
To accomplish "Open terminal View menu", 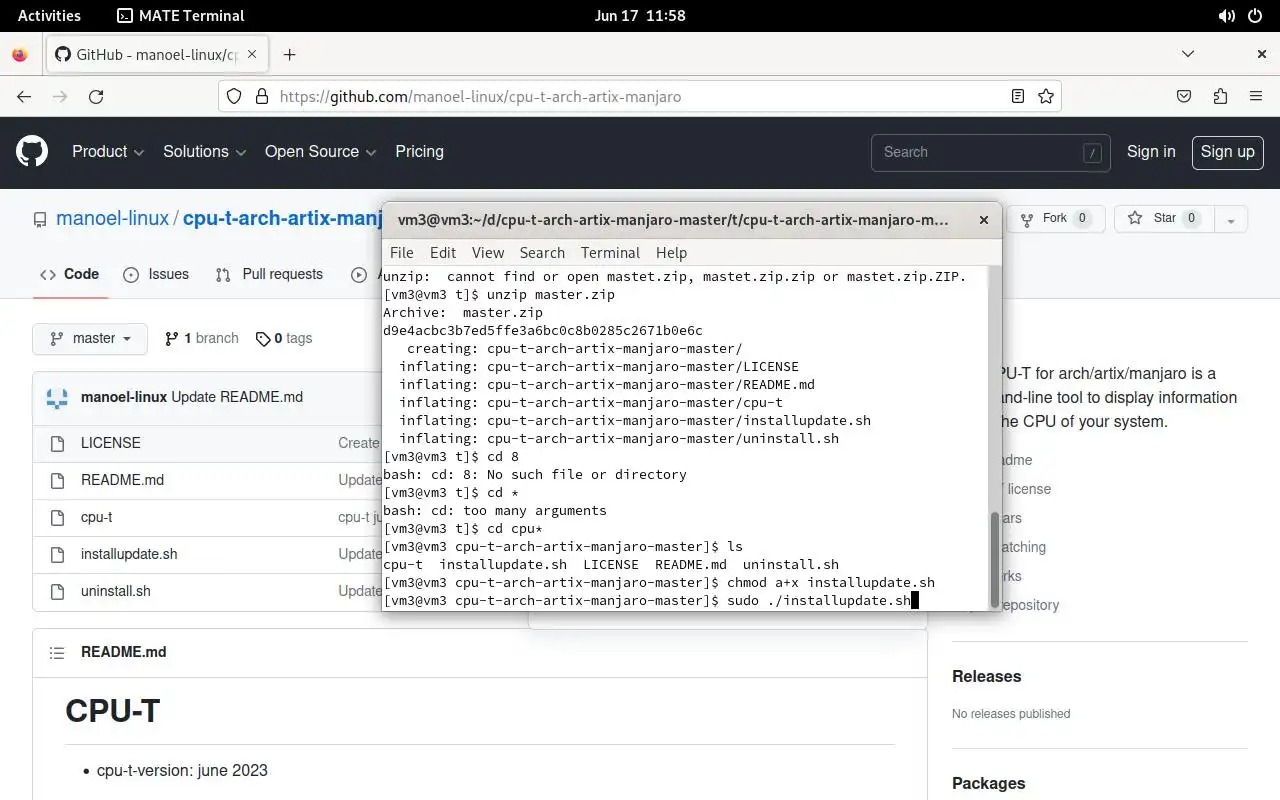I will [488, 253].
